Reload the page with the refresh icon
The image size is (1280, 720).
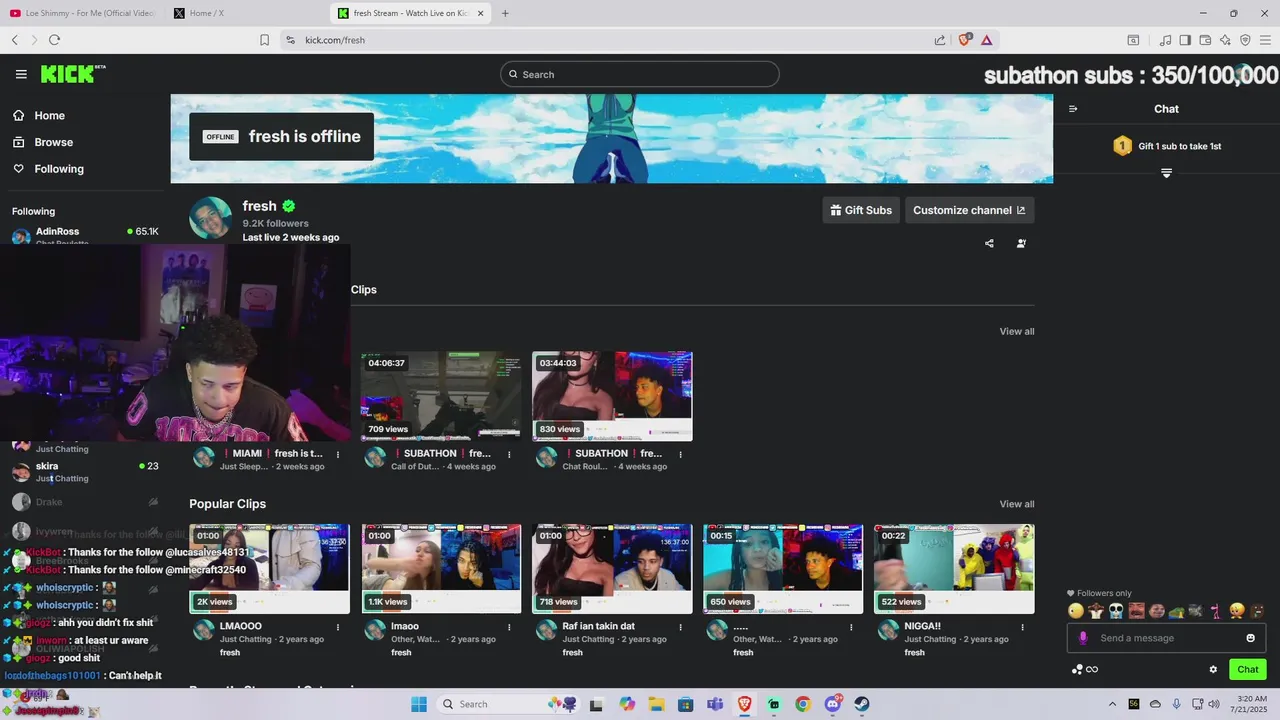click(x=54, y=40)
